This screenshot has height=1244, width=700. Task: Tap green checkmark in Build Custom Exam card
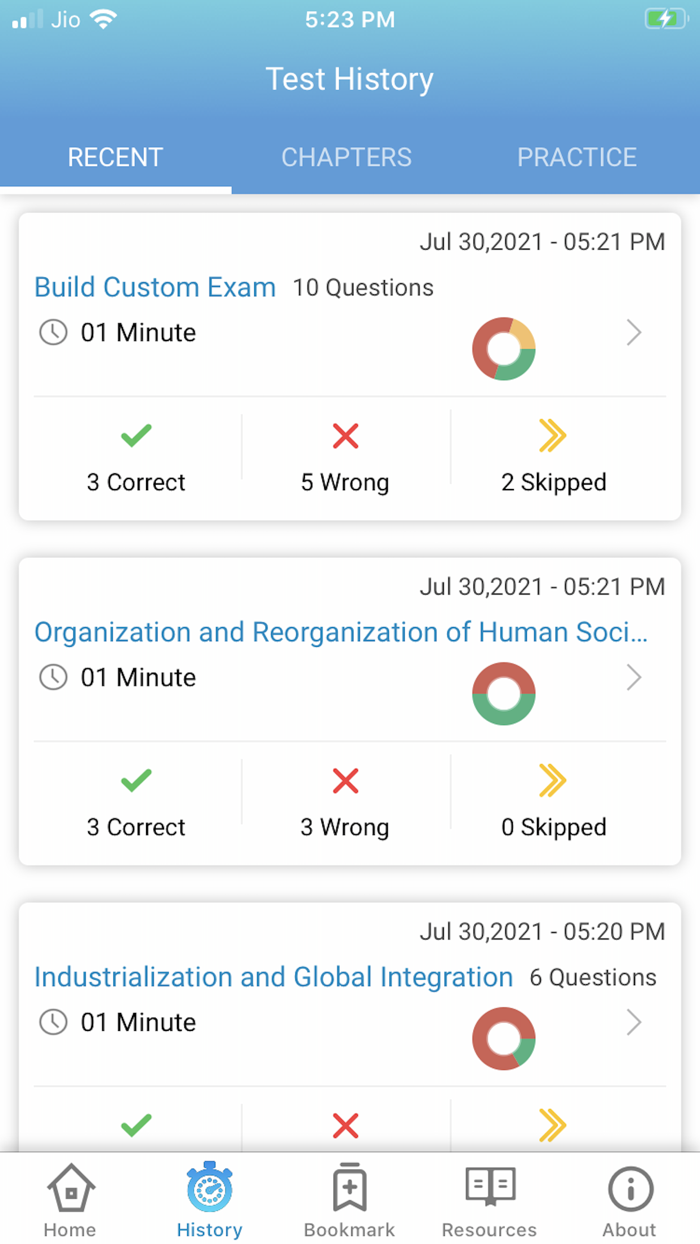(x=136, y=436)
